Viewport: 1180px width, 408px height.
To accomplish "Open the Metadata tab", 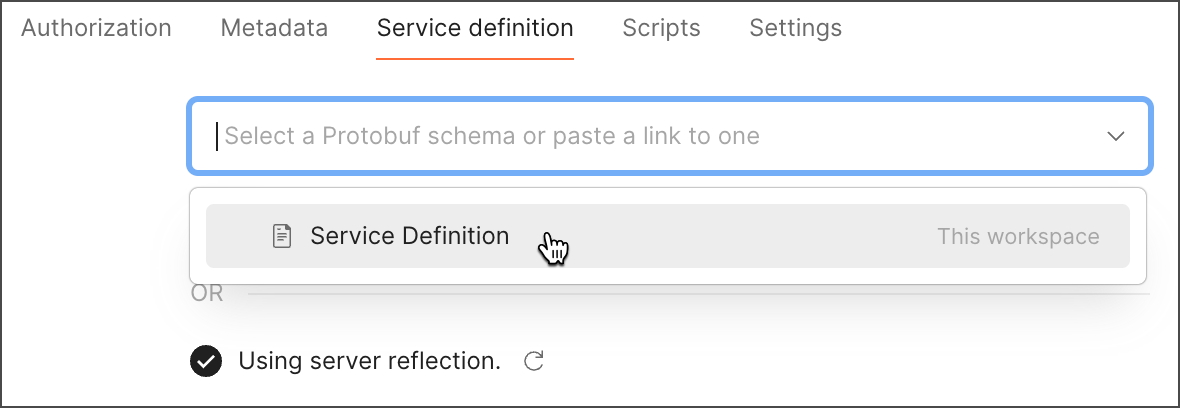I will click(274, 28).
